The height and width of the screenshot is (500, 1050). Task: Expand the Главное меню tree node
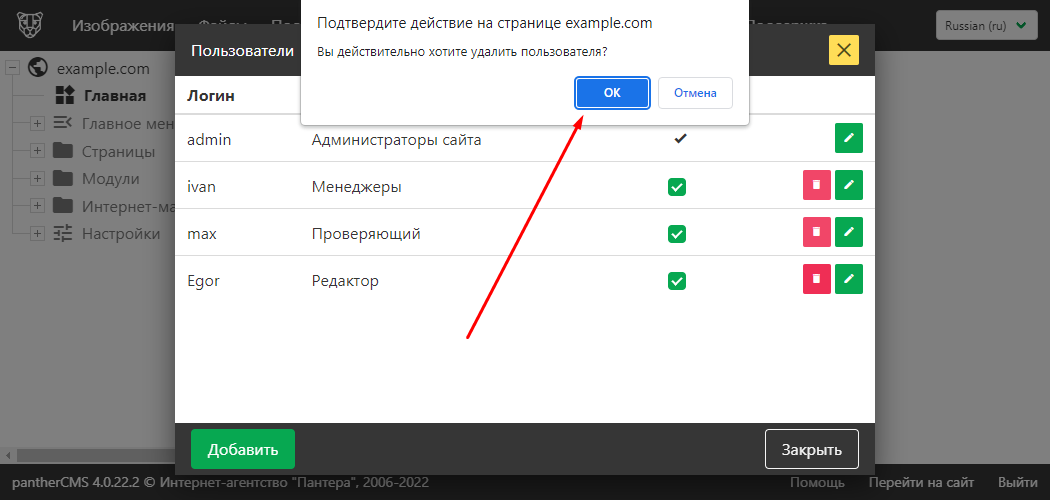[x=38, y=124]
